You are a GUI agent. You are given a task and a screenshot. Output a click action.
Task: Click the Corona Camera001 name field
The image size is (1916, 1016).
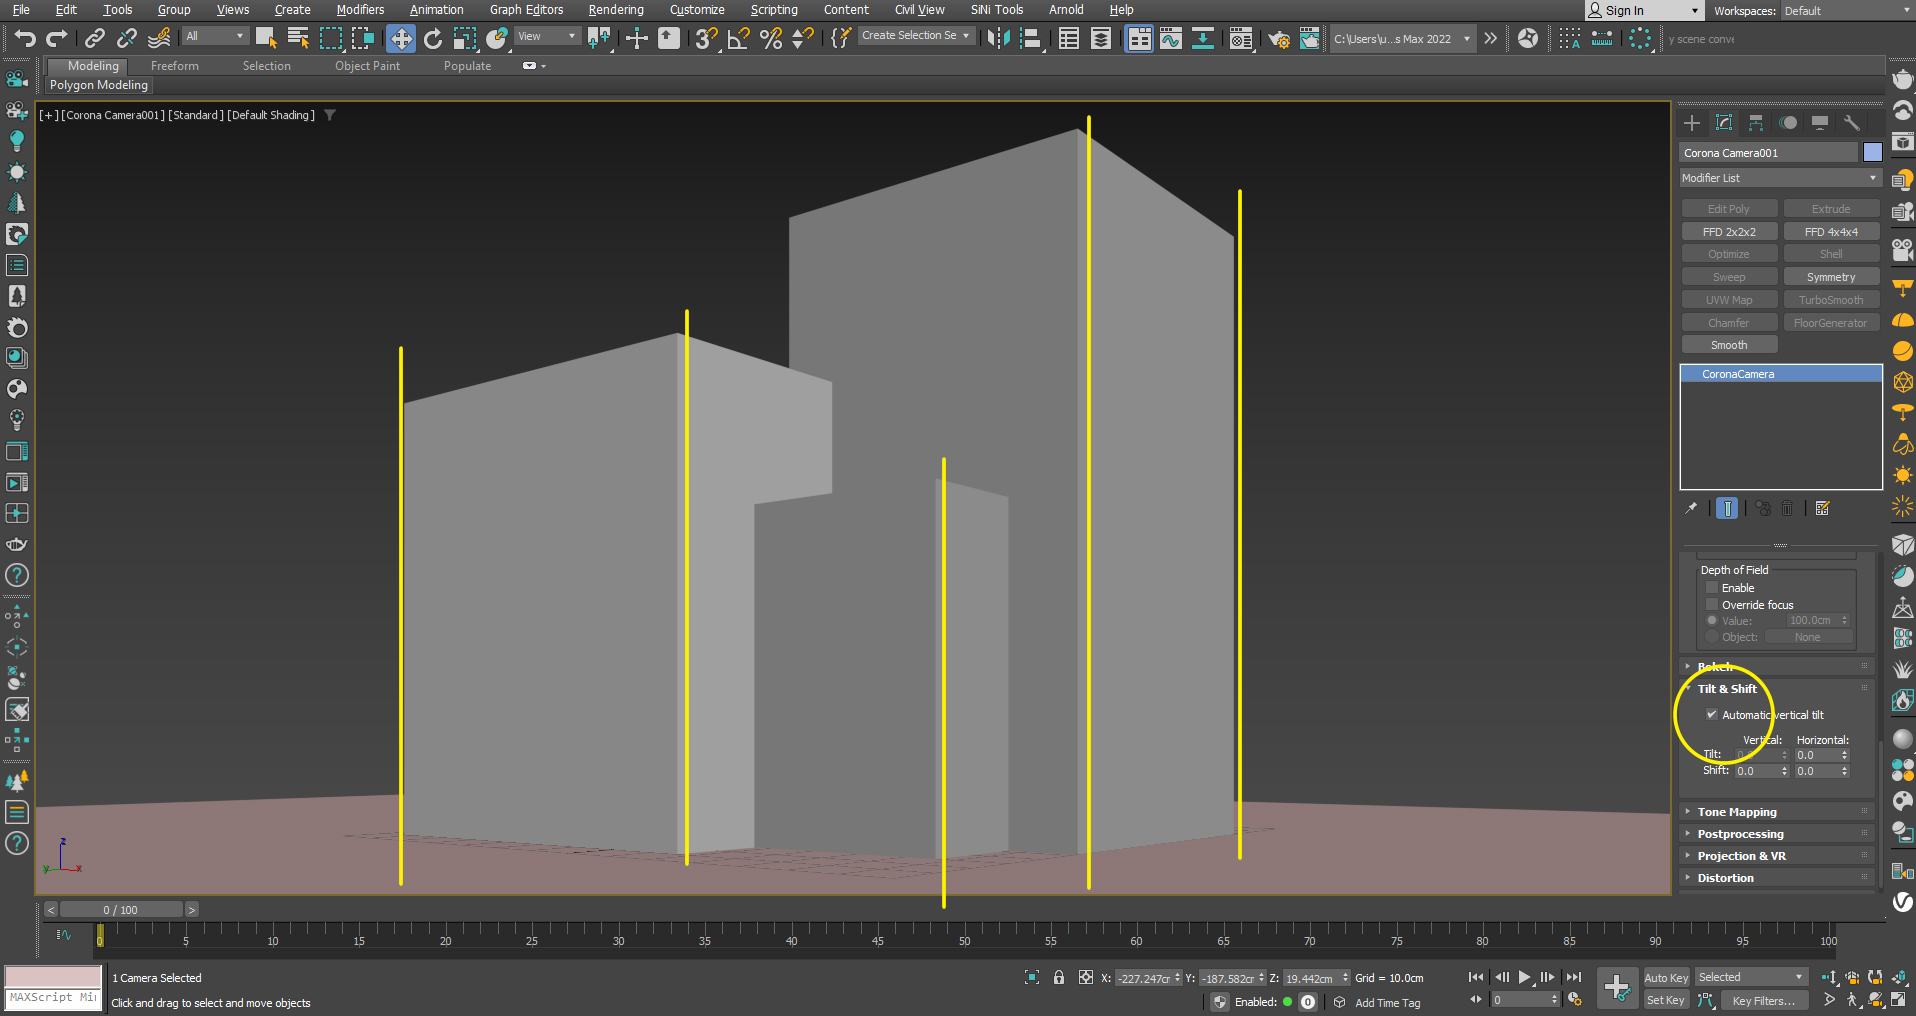(x=1767, y=153)
